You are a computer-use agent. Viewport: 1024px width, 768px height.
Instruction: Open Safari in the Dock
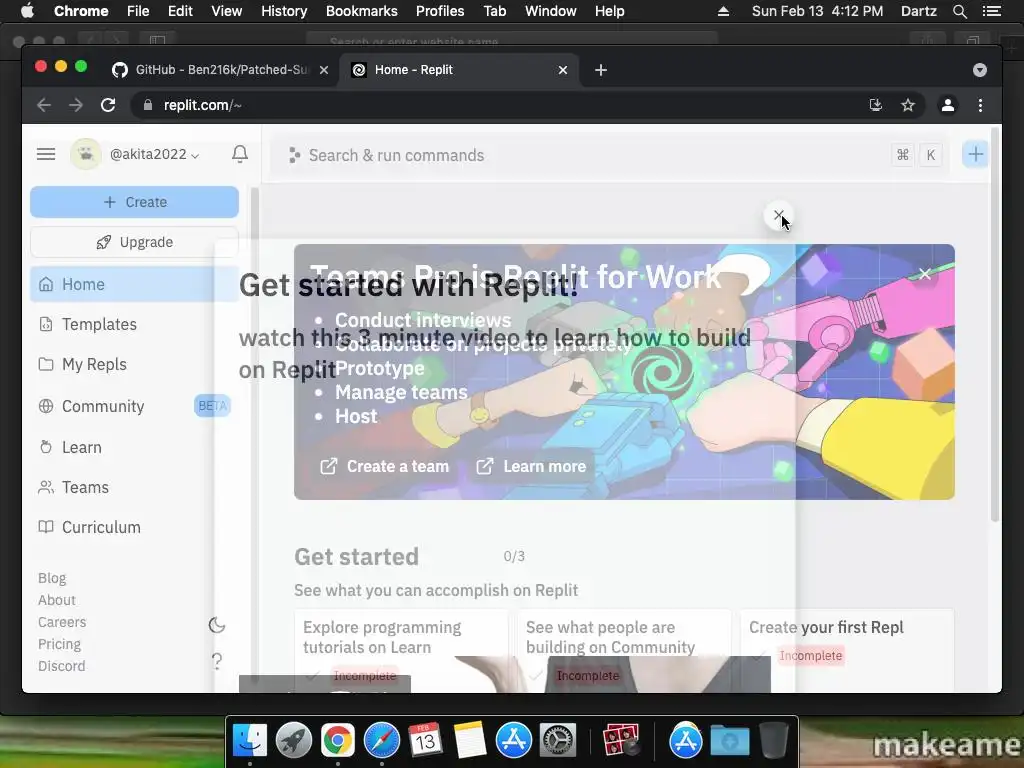(381, 741)
